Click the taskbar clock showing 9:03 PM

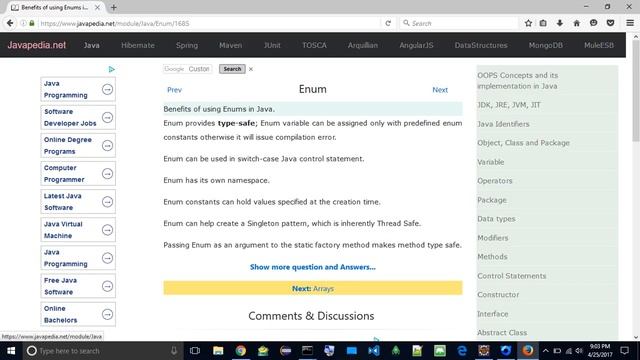click(x=600, y=351)
